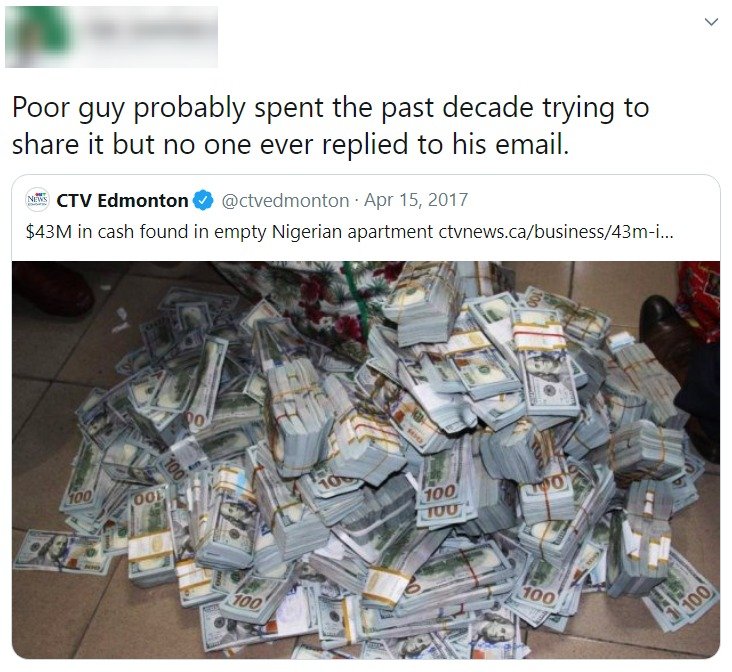Image resolution: width=732 pixels, height=672 pixels.
Task: Open the ctvnews.ca/business article link
Action: 556,232
